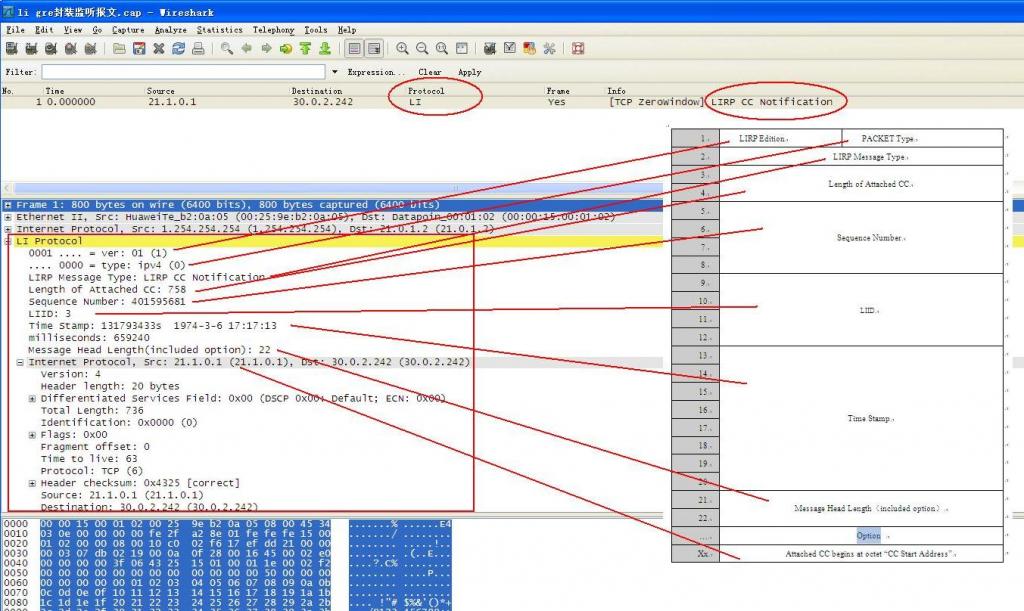Viewport: 1024px width, 611px height.
Task: Focus the display Filter input field
Action: [x=184, y=72]
